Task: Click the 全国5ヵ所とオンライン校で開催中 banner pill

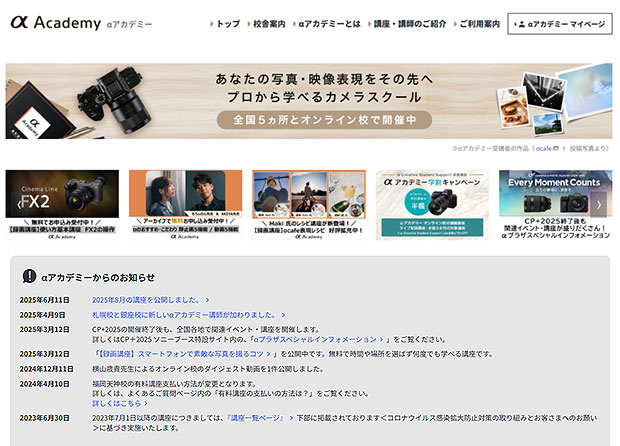Action: click(x=324, y=120)
